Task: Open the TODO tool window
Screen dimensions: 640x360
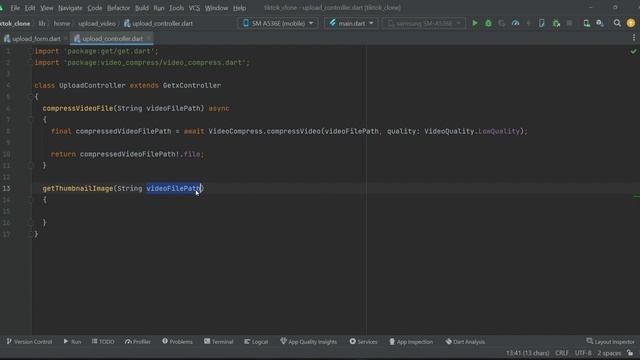Action: click(103, 342)
